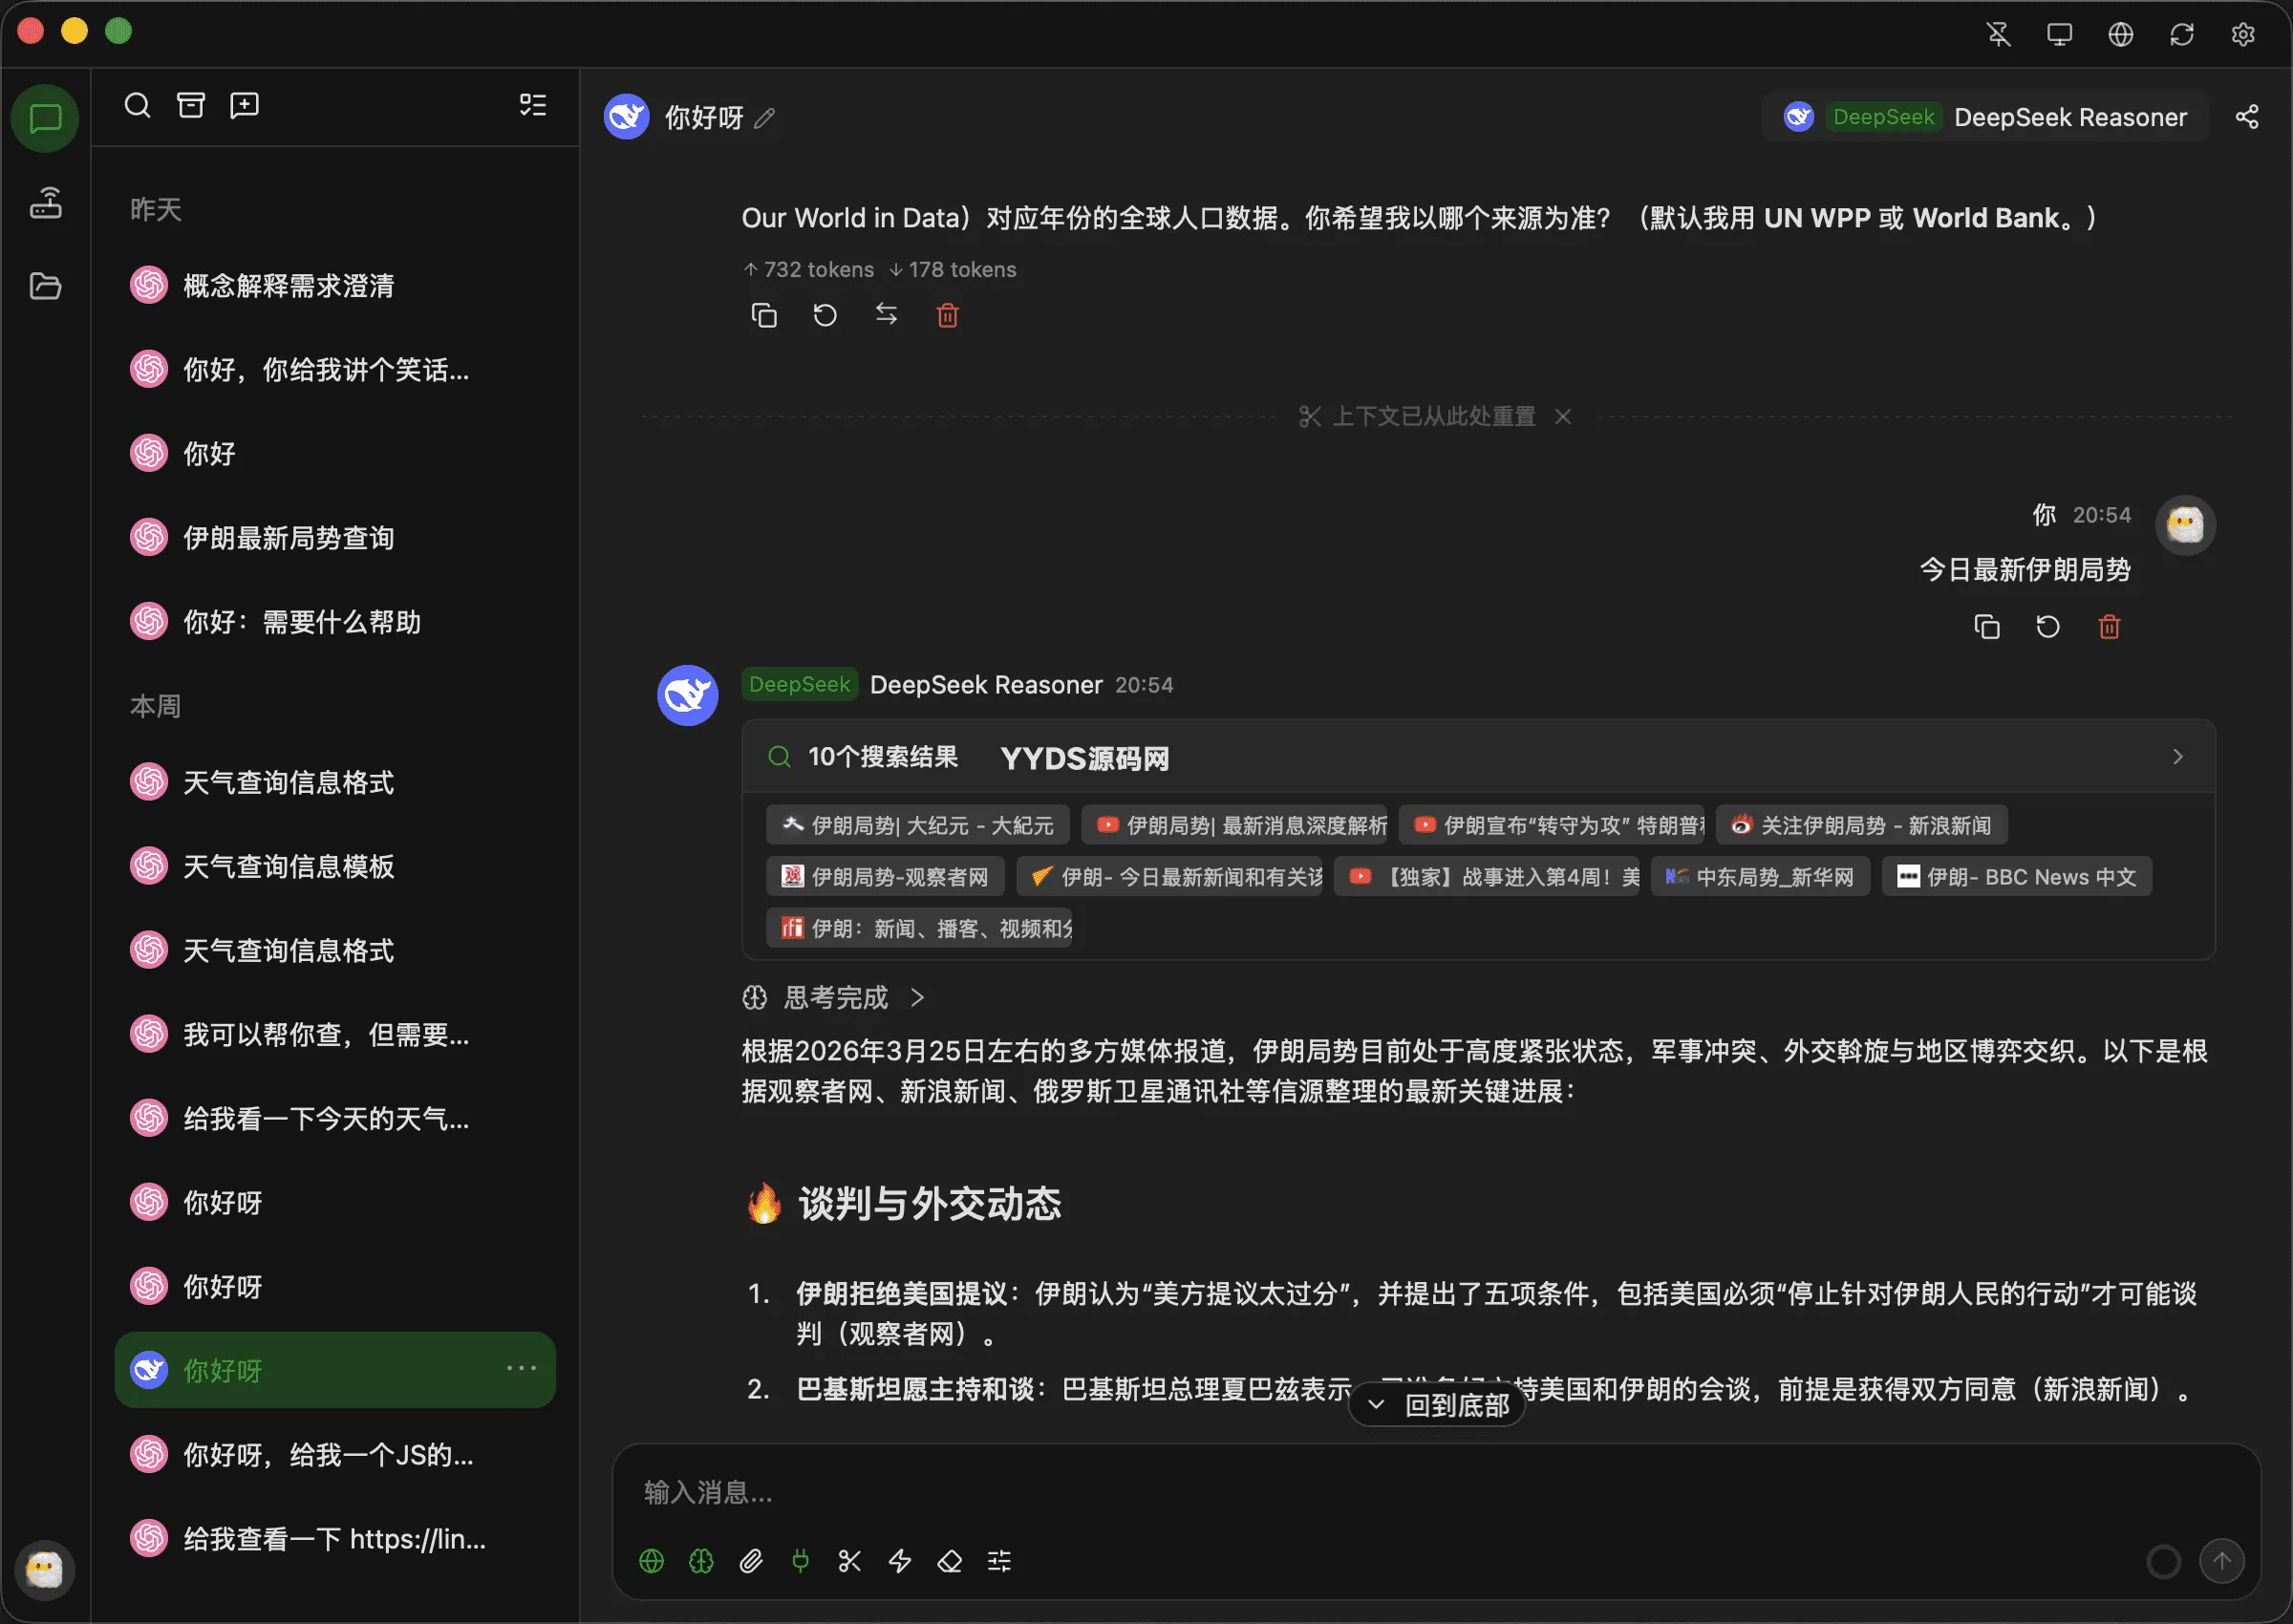Select the 伊朗最新局势查询 conversation

[335, 537]
